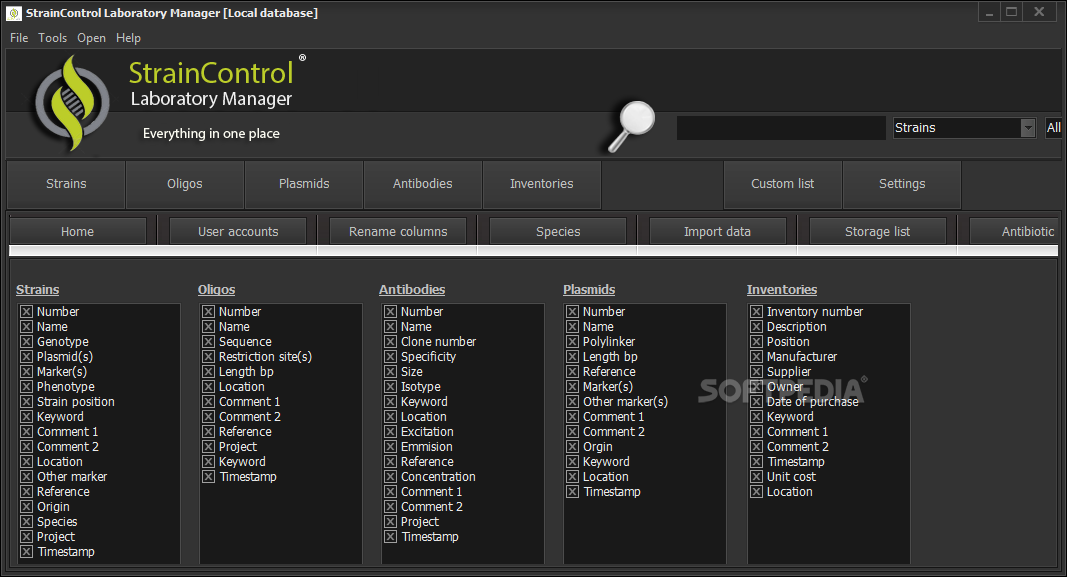1067x577 pixels.
Task: Open the Custom list tab
Action: pyautogui.click(x=783, y=184)
